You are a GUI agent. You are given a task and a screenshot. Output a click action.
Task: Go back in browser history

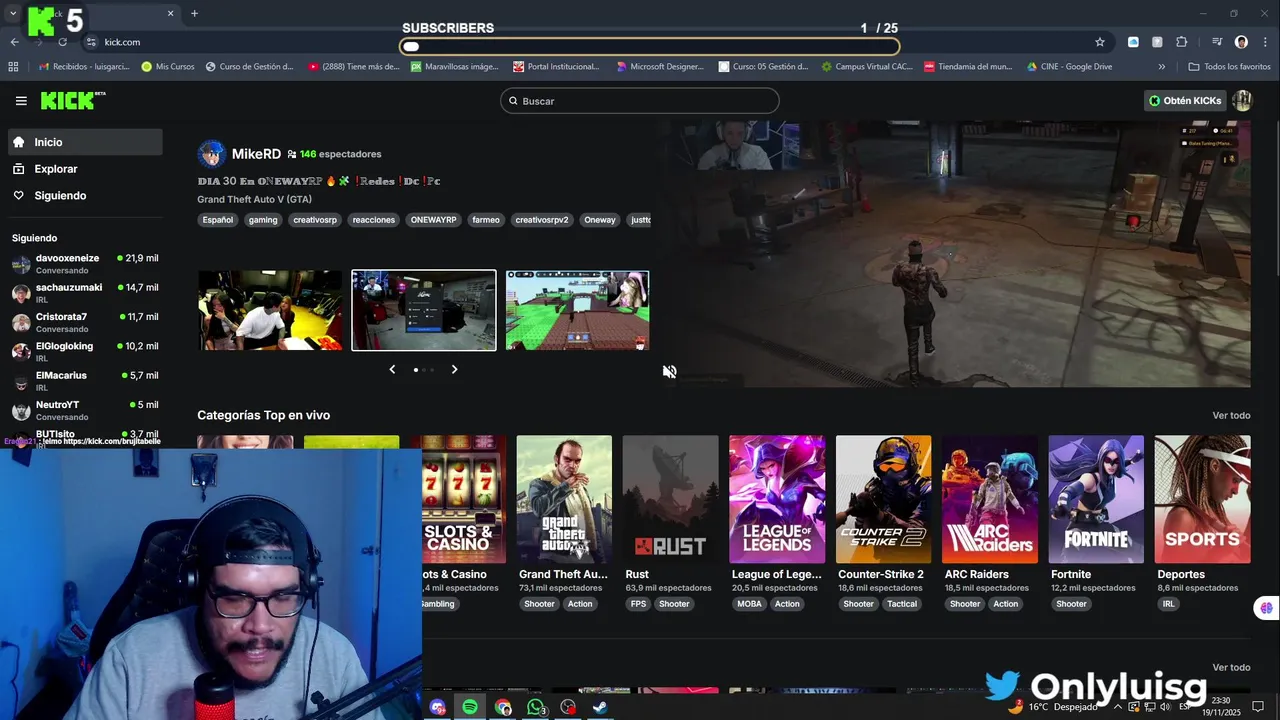(14, 42)
